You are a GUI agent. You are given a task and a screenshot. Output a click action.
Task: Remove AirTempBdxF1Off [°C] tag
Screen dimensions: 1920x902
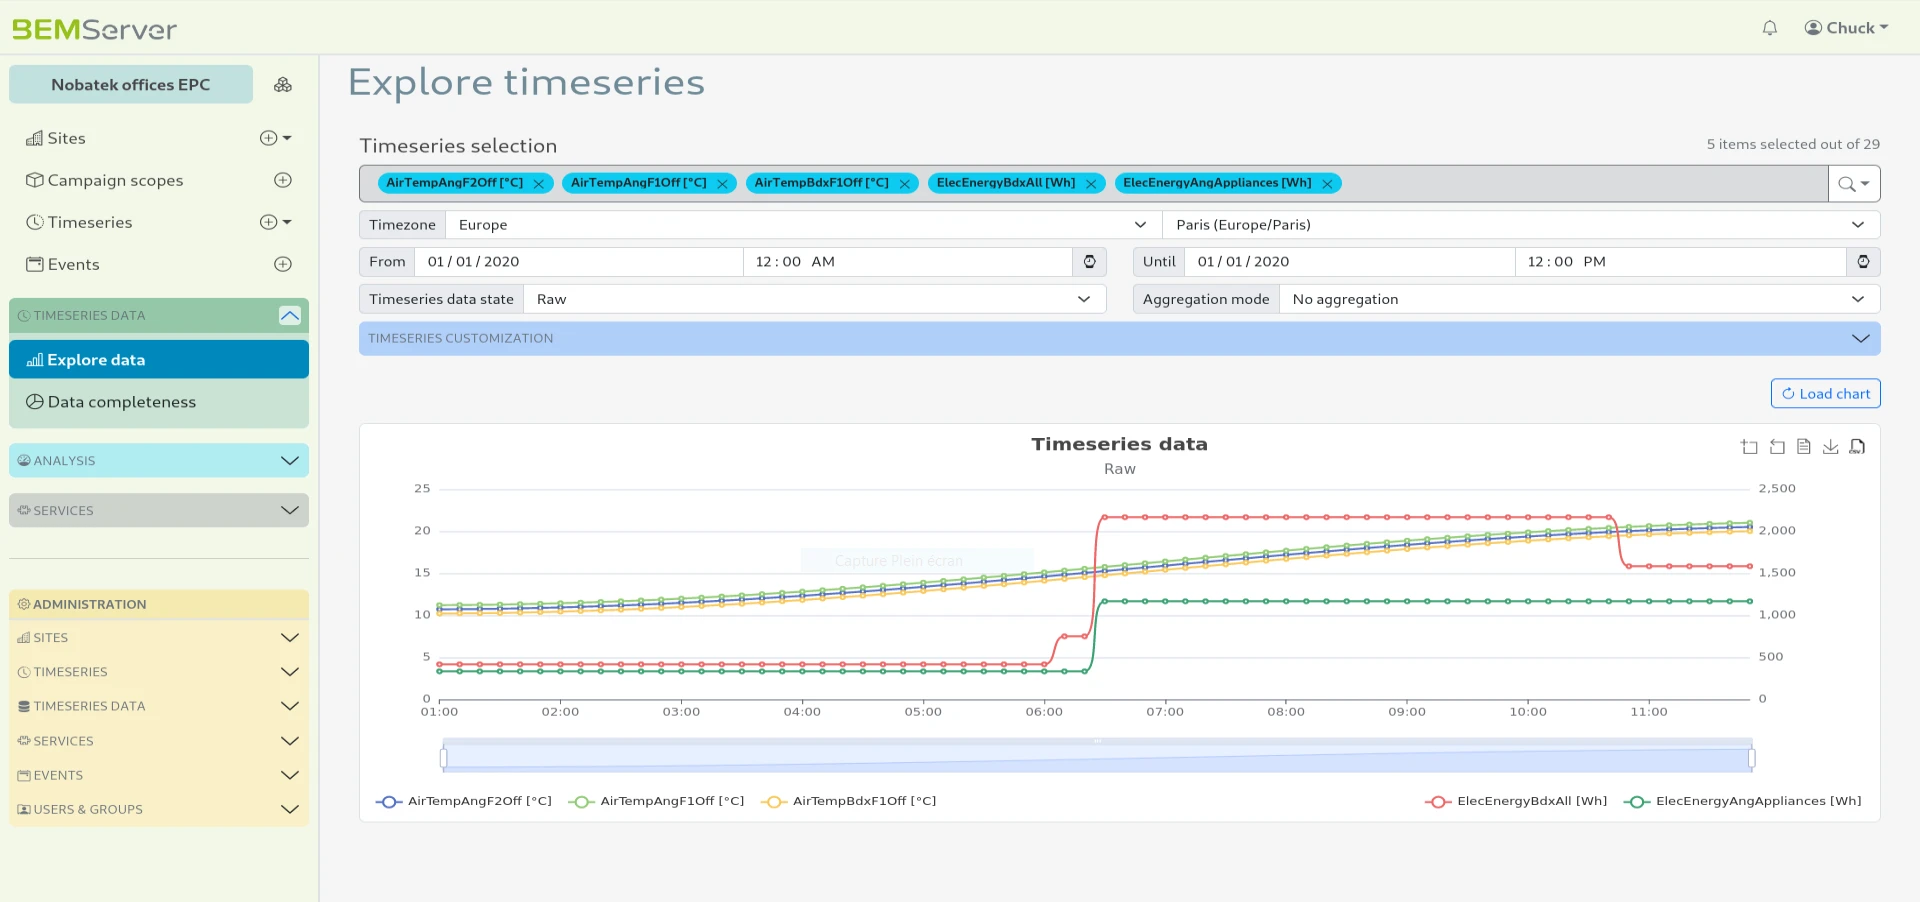point(904,184)
